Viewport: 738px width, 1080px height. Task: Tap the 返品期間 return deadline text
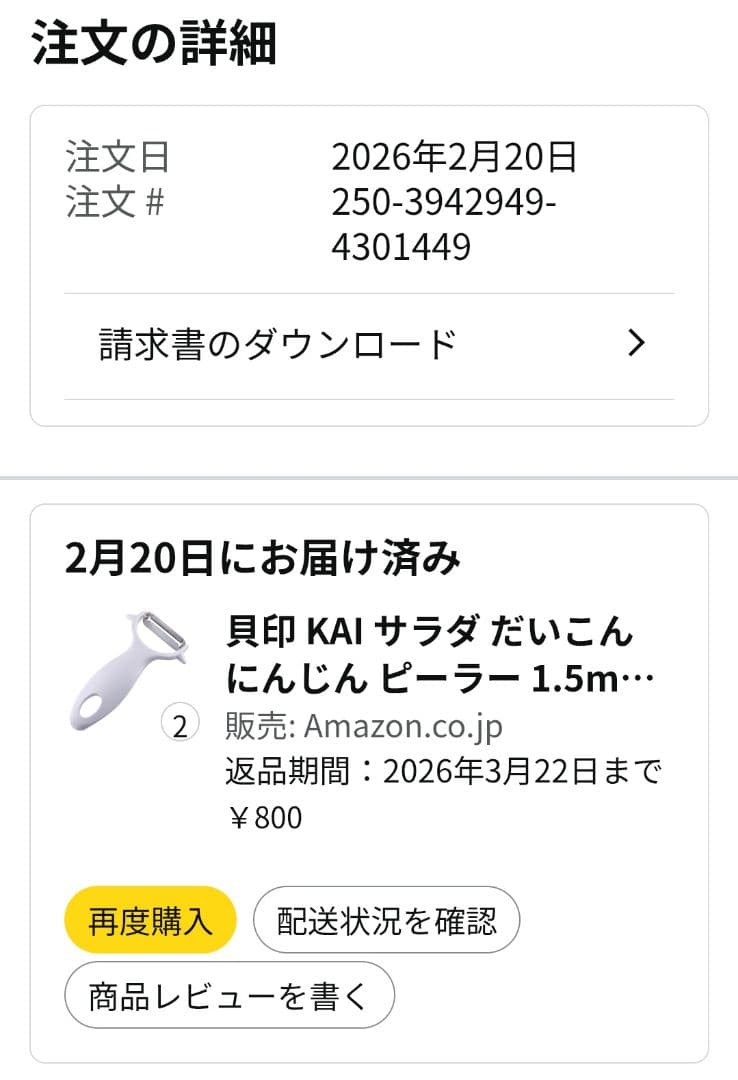pyautogui.click(x=443, y=771)
